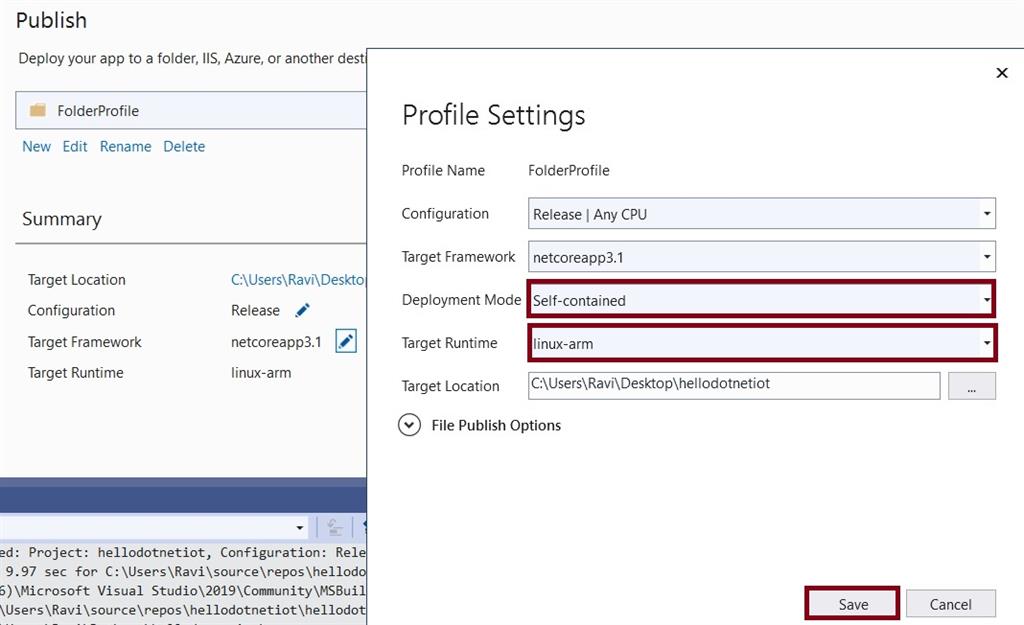Open the Deployment Mode dropdown

coord(987,300)
